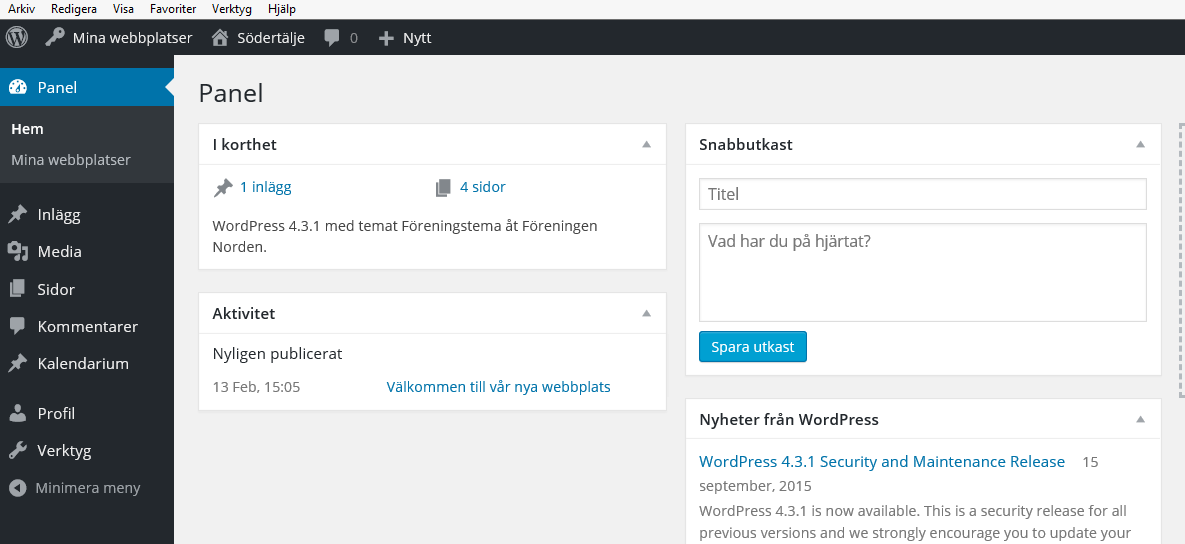Select Mina webbplatser in sidebar submenu
Screen dimensions: 1185x544
(71, 160)
